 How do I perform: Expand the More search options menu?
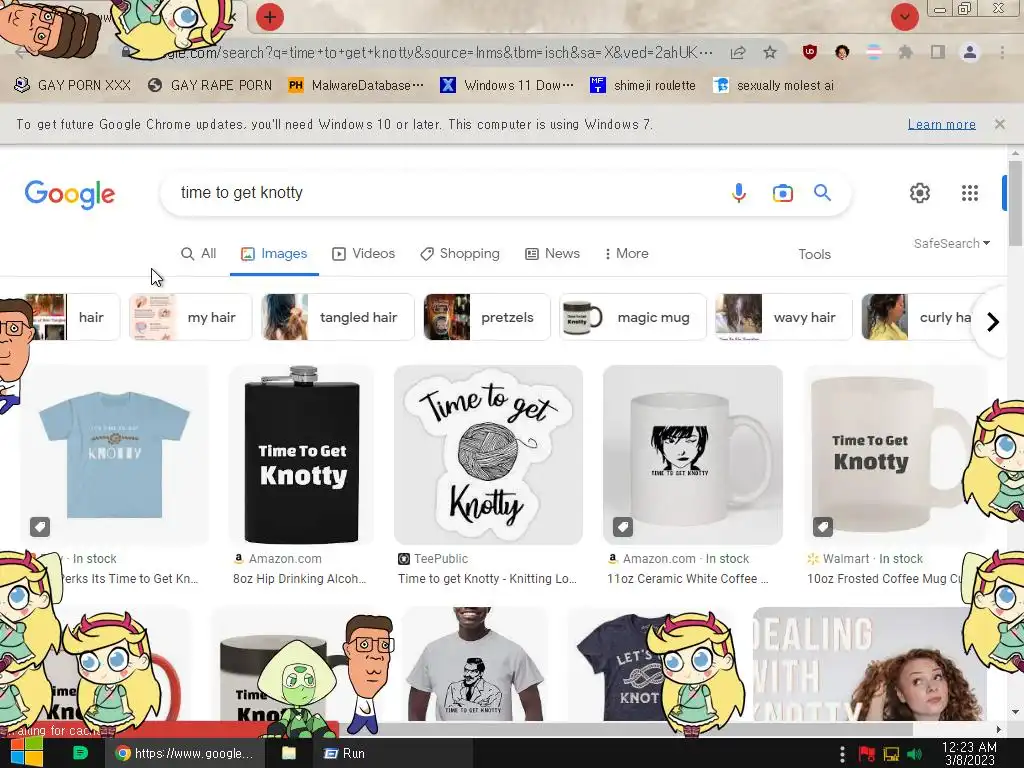point(626,253)
